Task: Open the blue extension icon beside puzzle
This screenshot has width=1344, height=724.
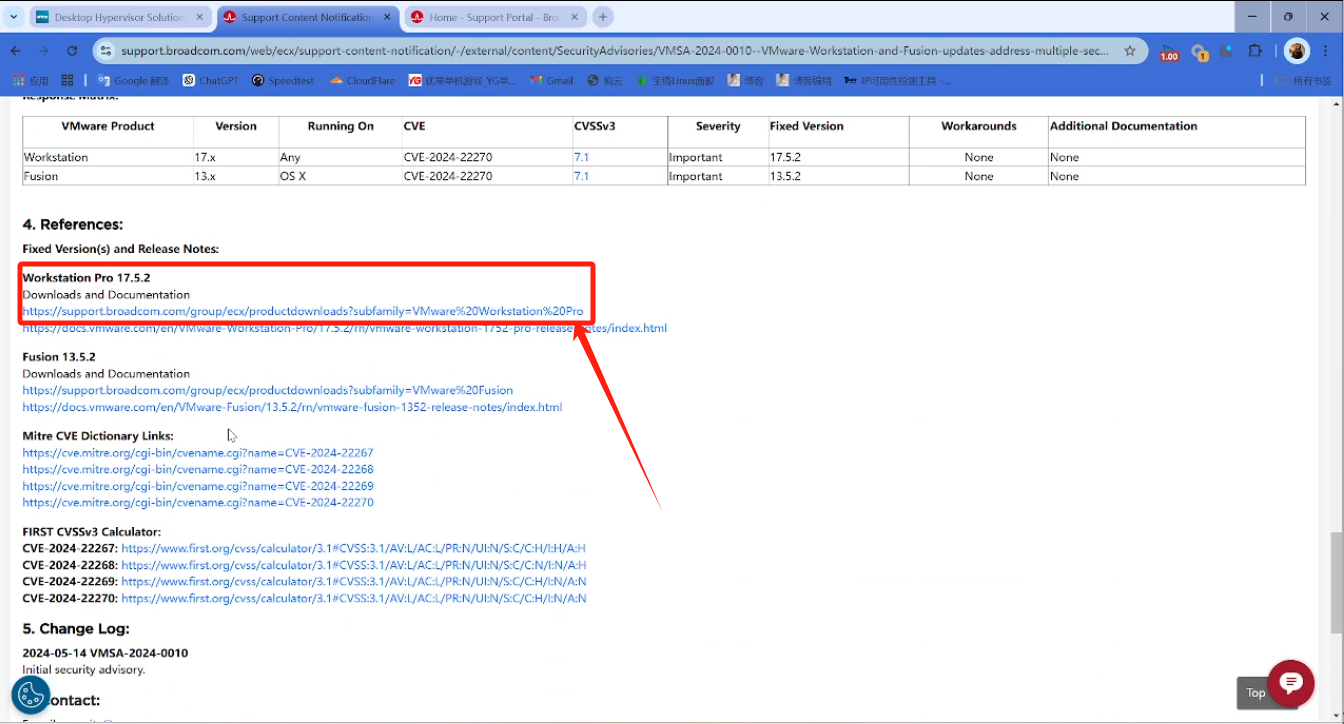Action: pyautogui.click(x=1227, y=50)
